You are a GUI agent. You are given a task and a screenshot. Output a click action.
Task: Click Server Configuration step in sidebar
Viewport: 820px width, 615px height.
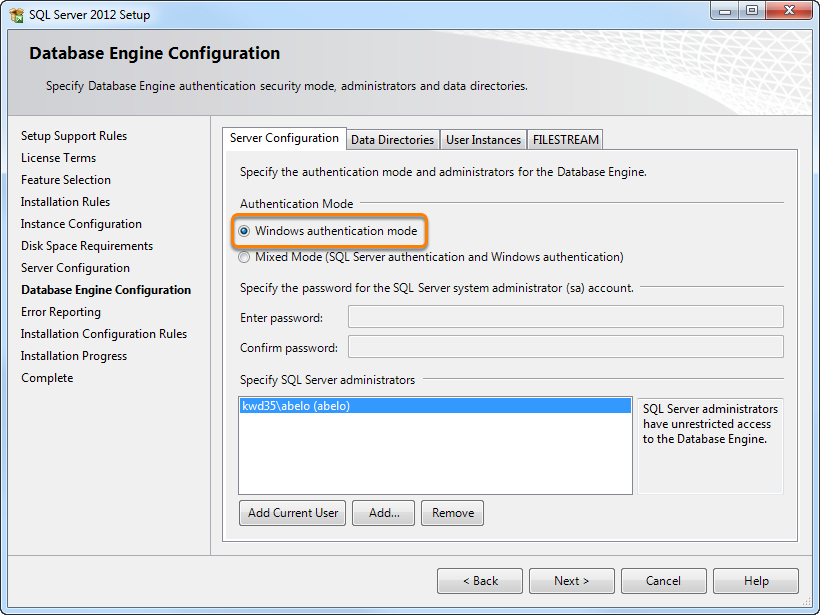click(x=75, y=268)
